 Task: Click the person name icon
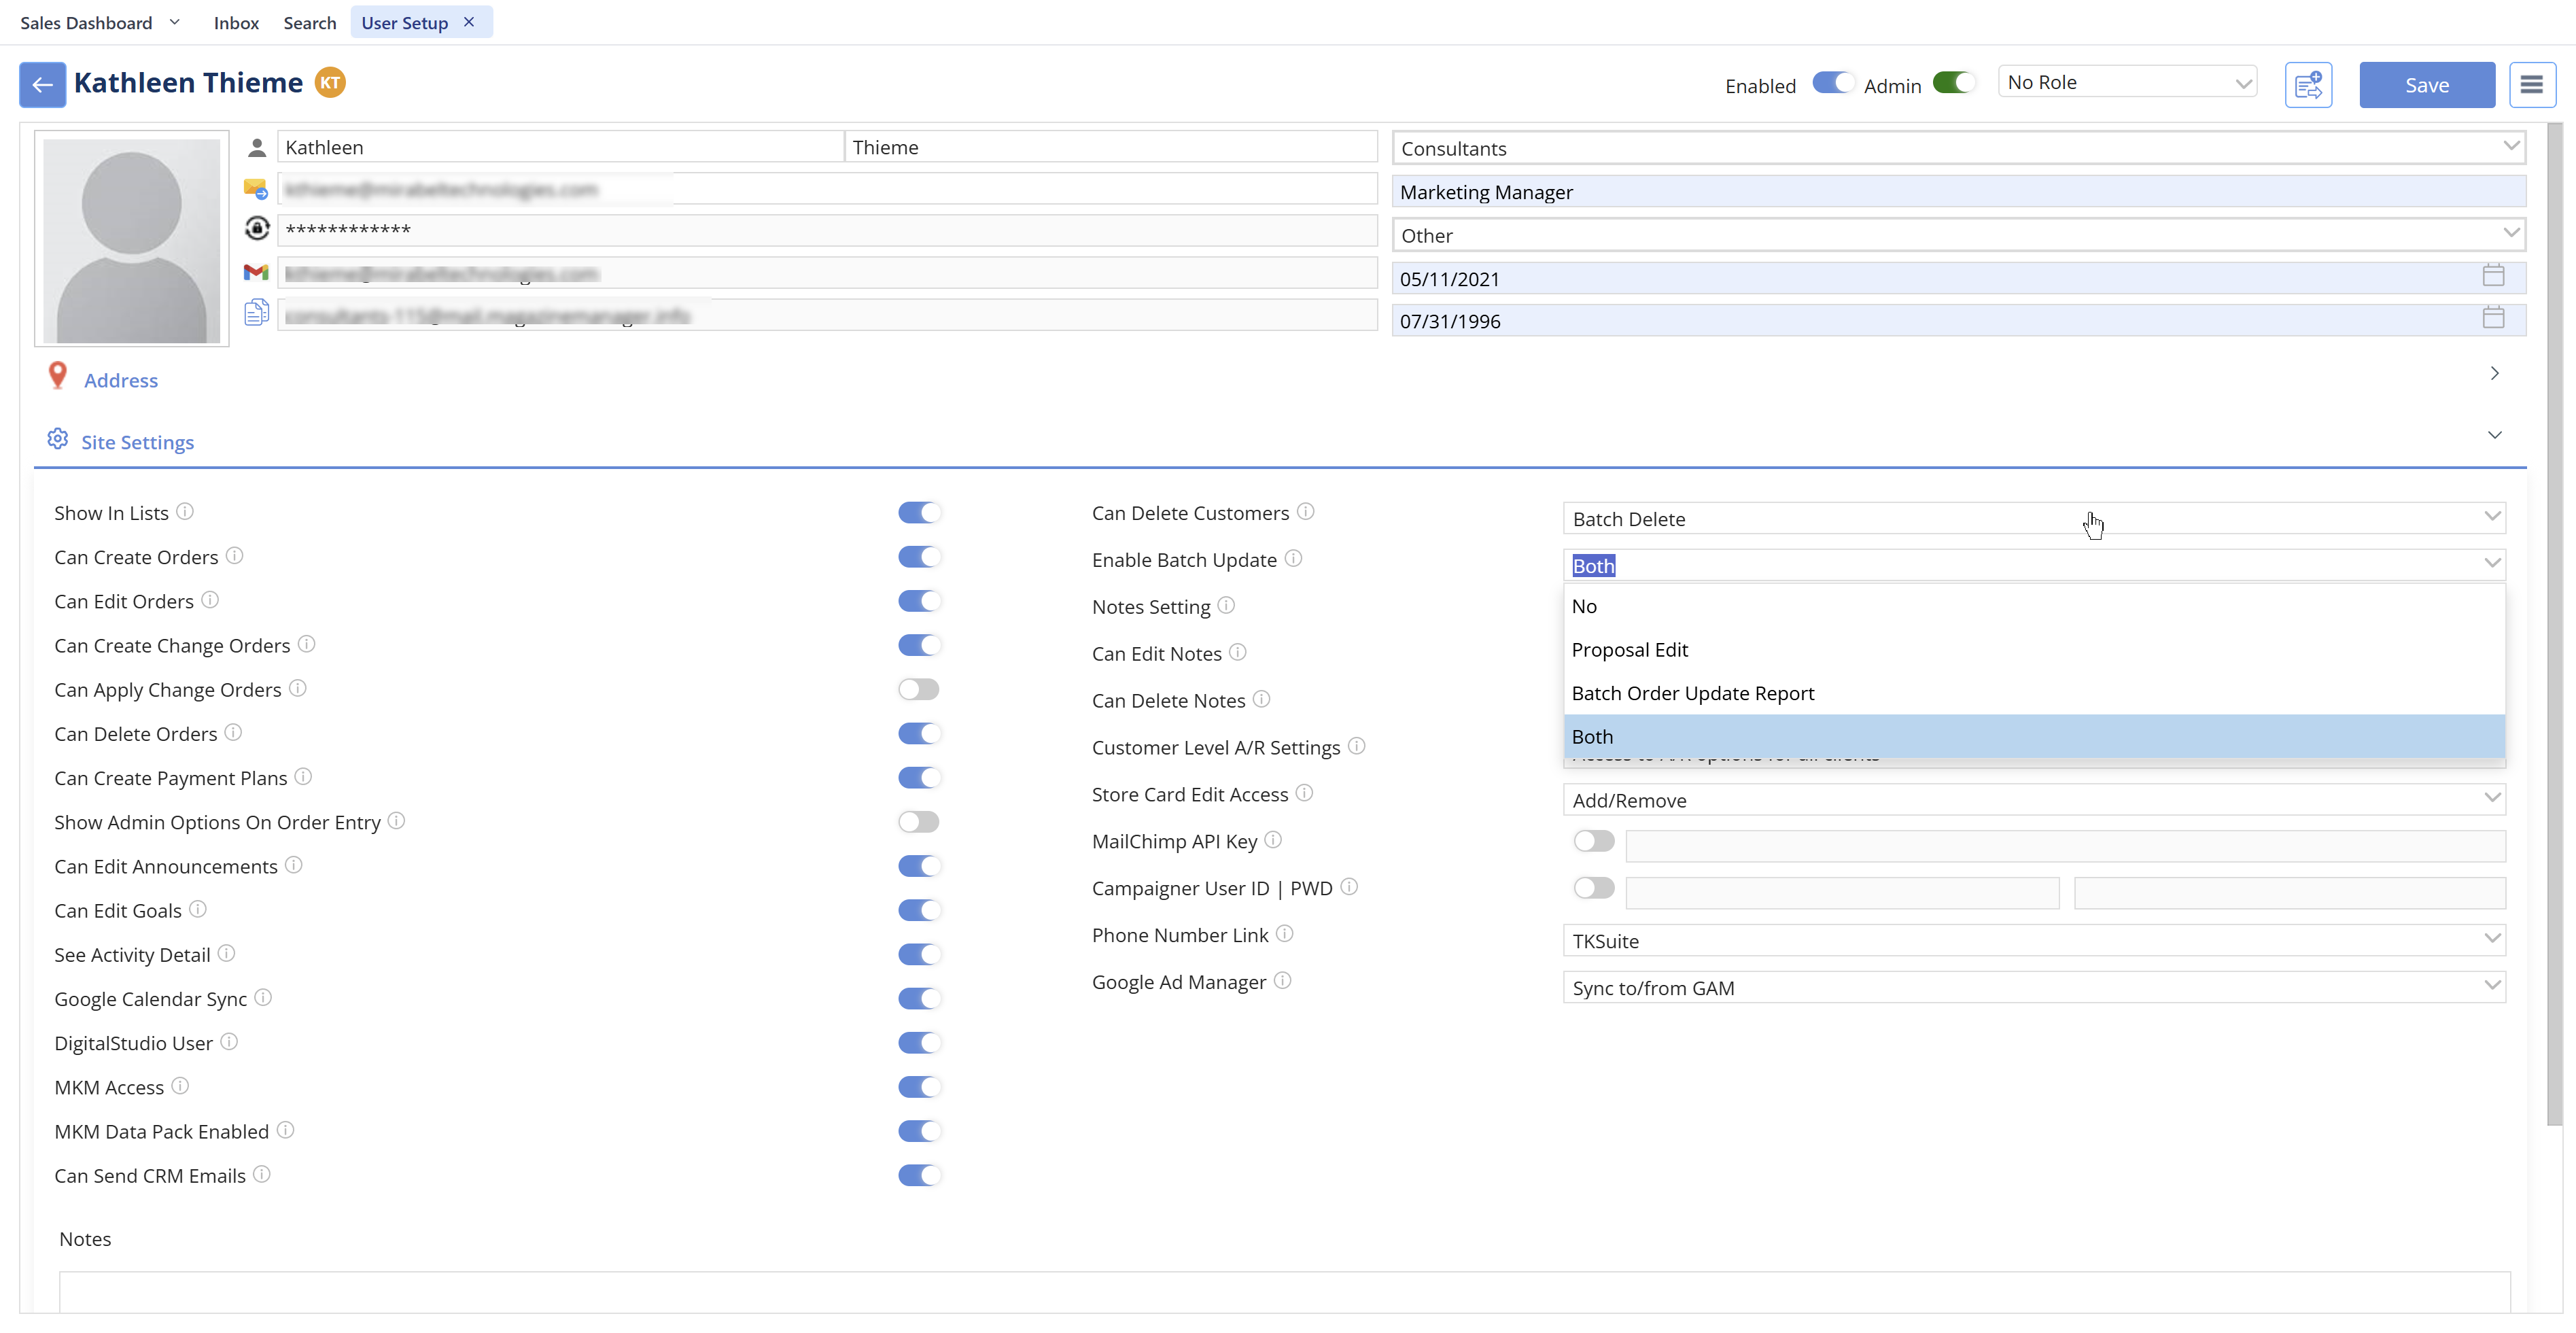pos(257,148)
